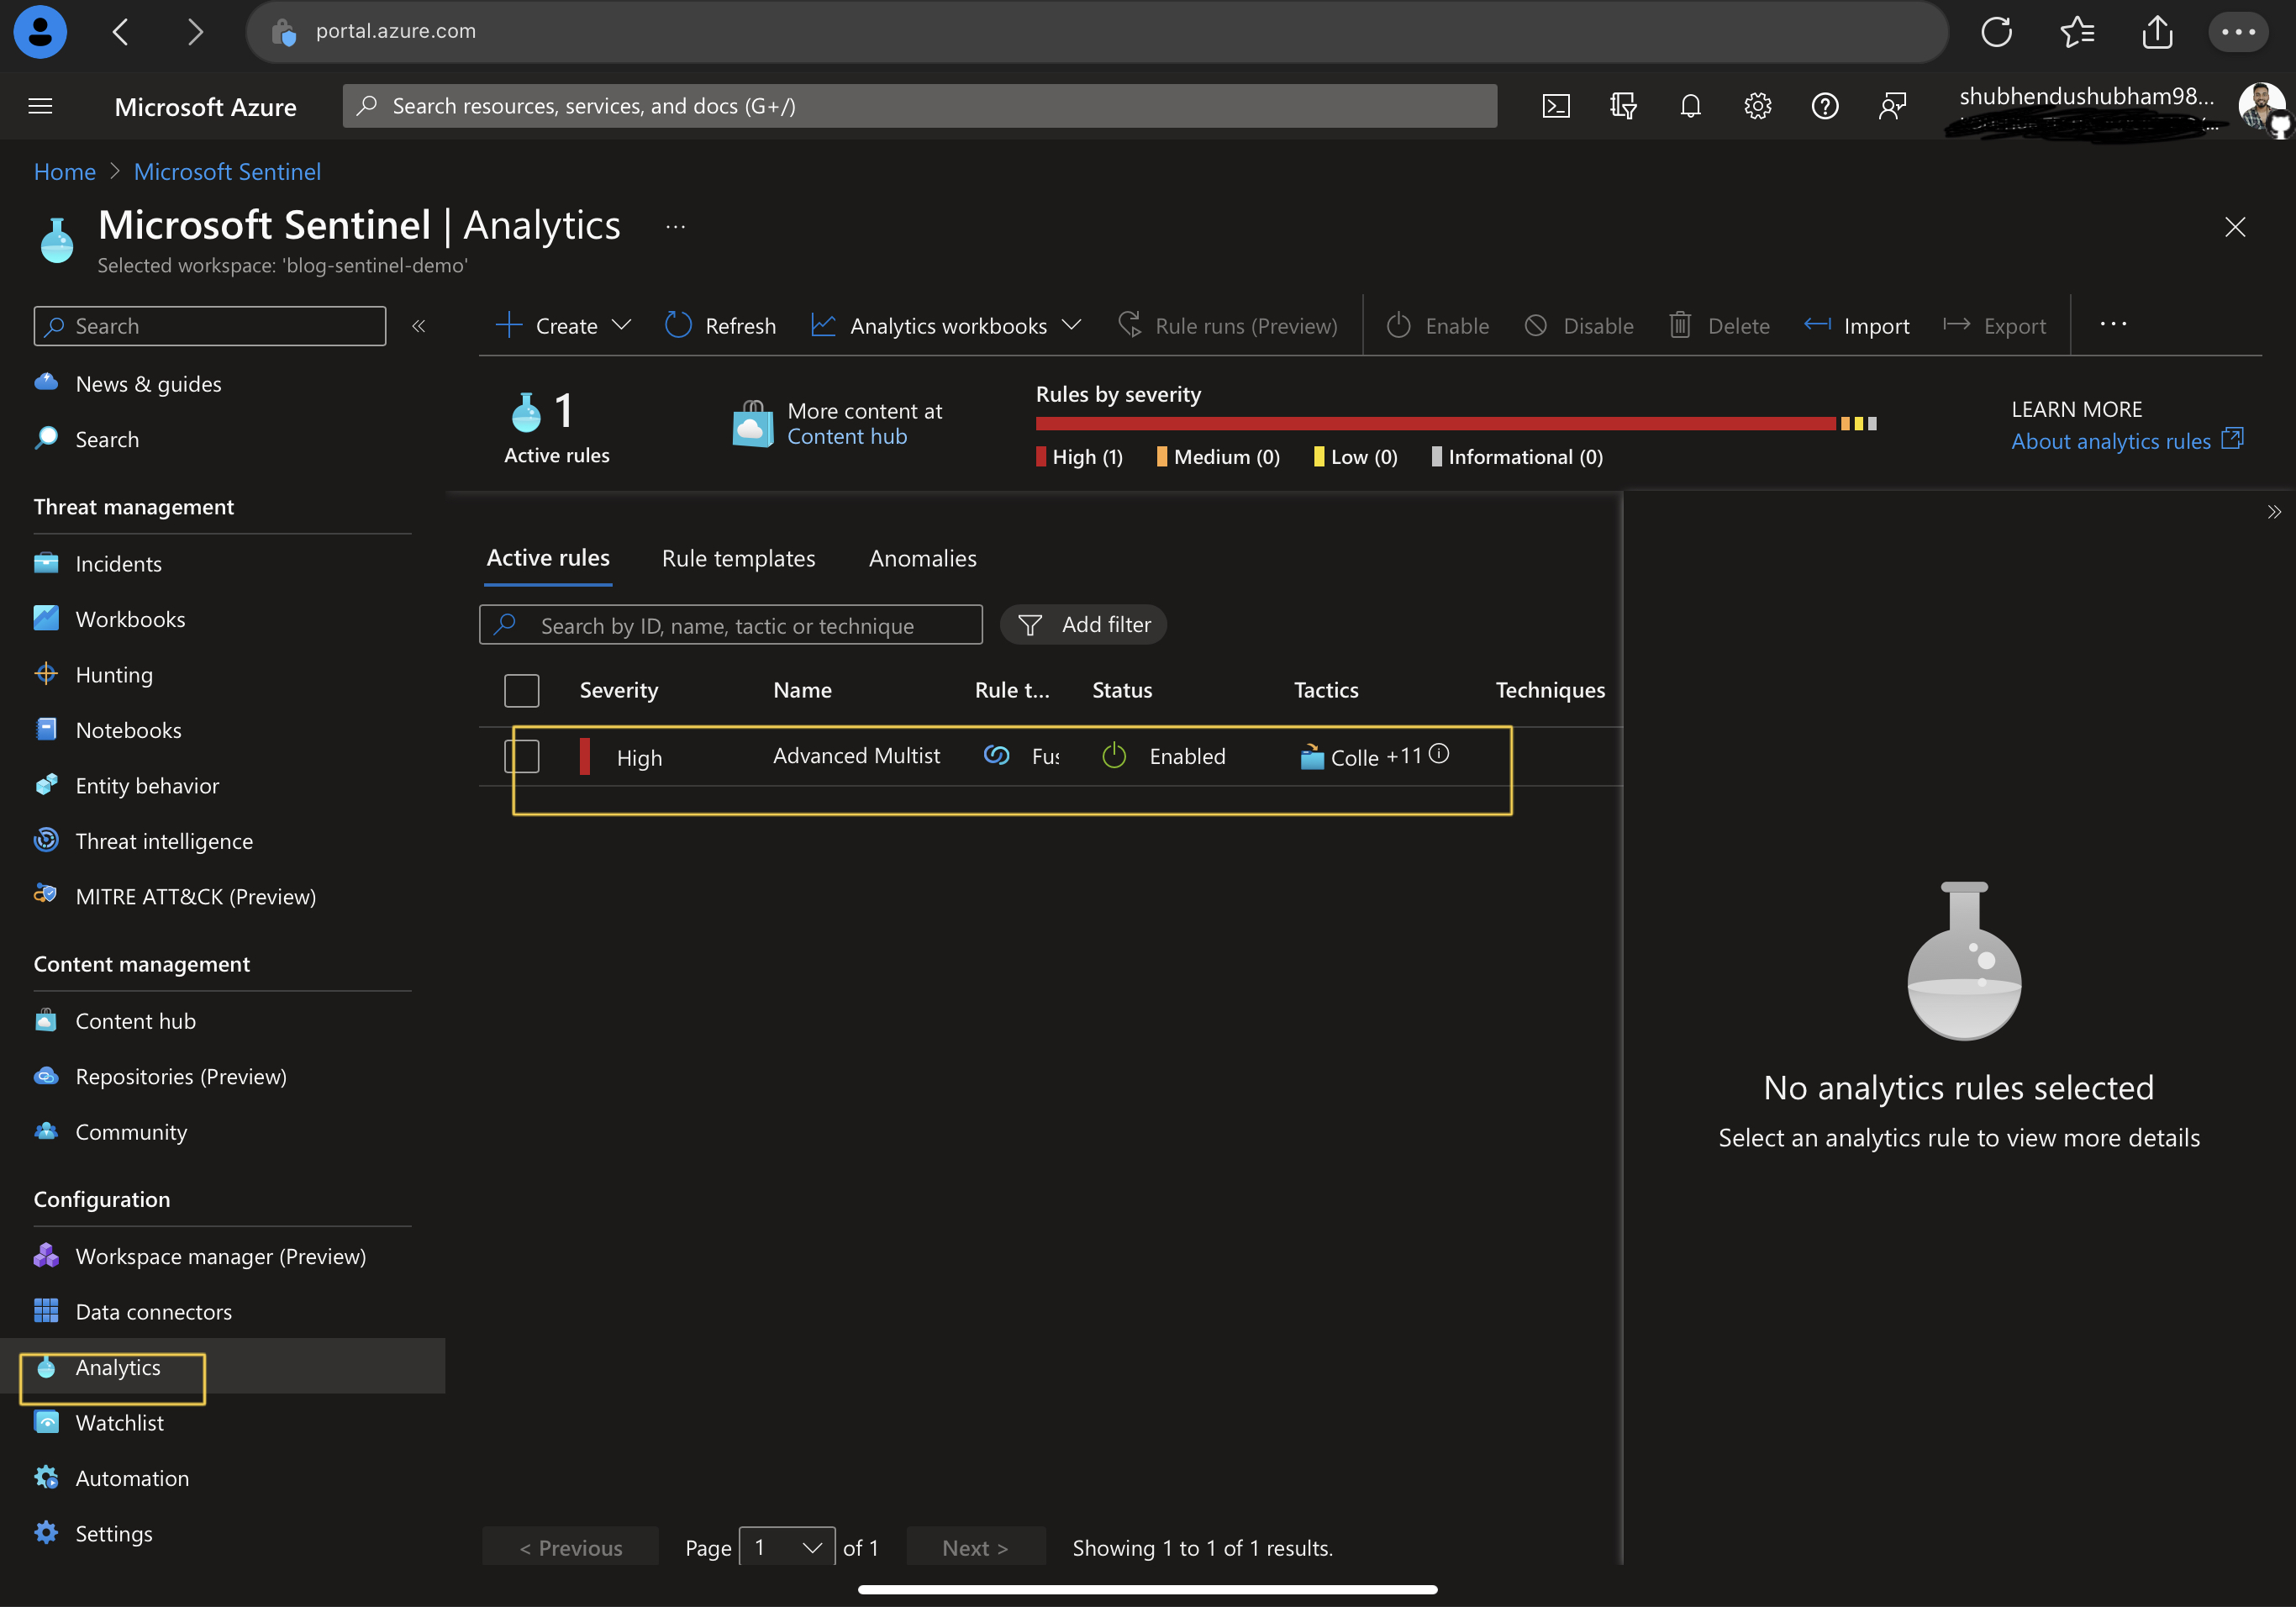
Task: Click the Next page button
Action: [x=975, y=1547]
